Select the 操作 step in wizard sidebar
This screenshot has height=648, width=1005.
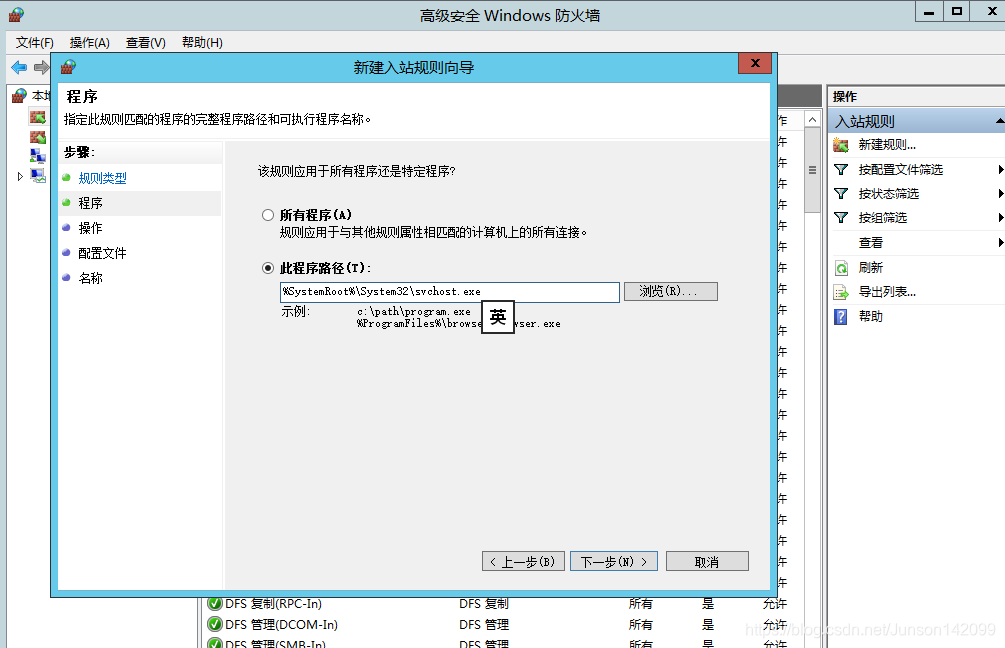point(90,228)
